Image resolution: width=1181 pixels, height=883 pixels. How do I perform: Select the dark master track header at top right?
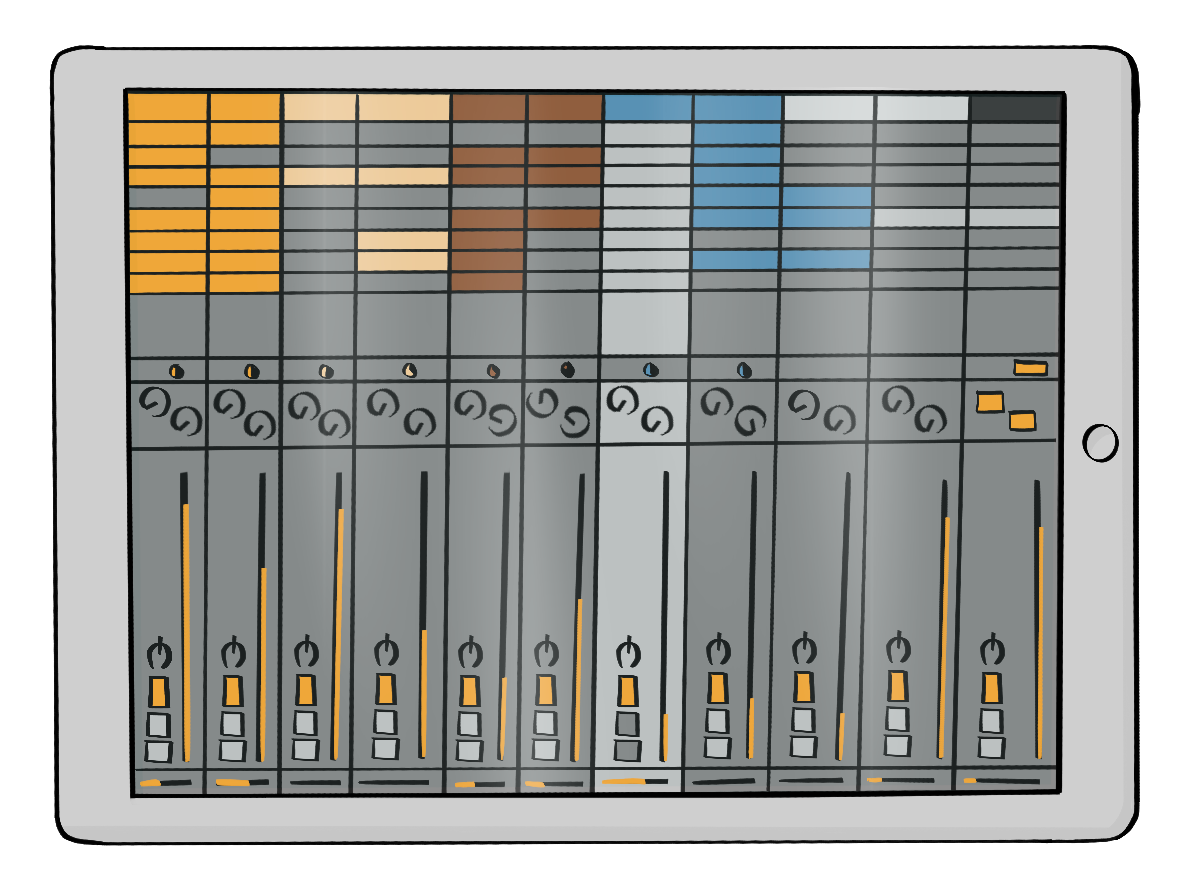pos(1015,109)
